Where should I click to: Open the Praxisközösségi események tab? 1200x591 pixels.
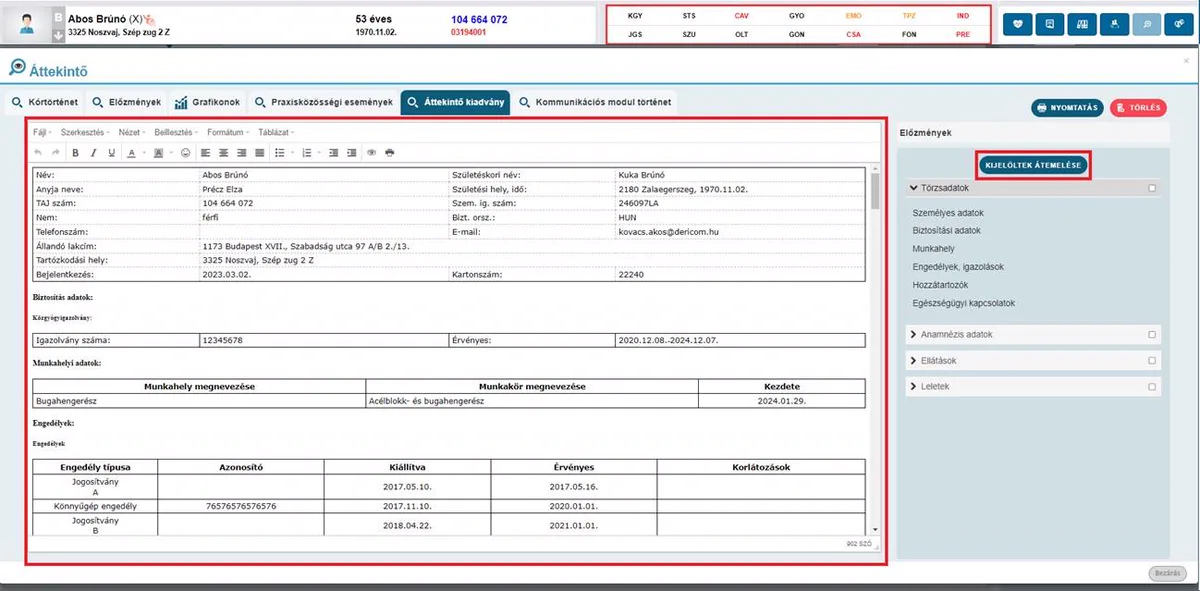click(324, 102)
